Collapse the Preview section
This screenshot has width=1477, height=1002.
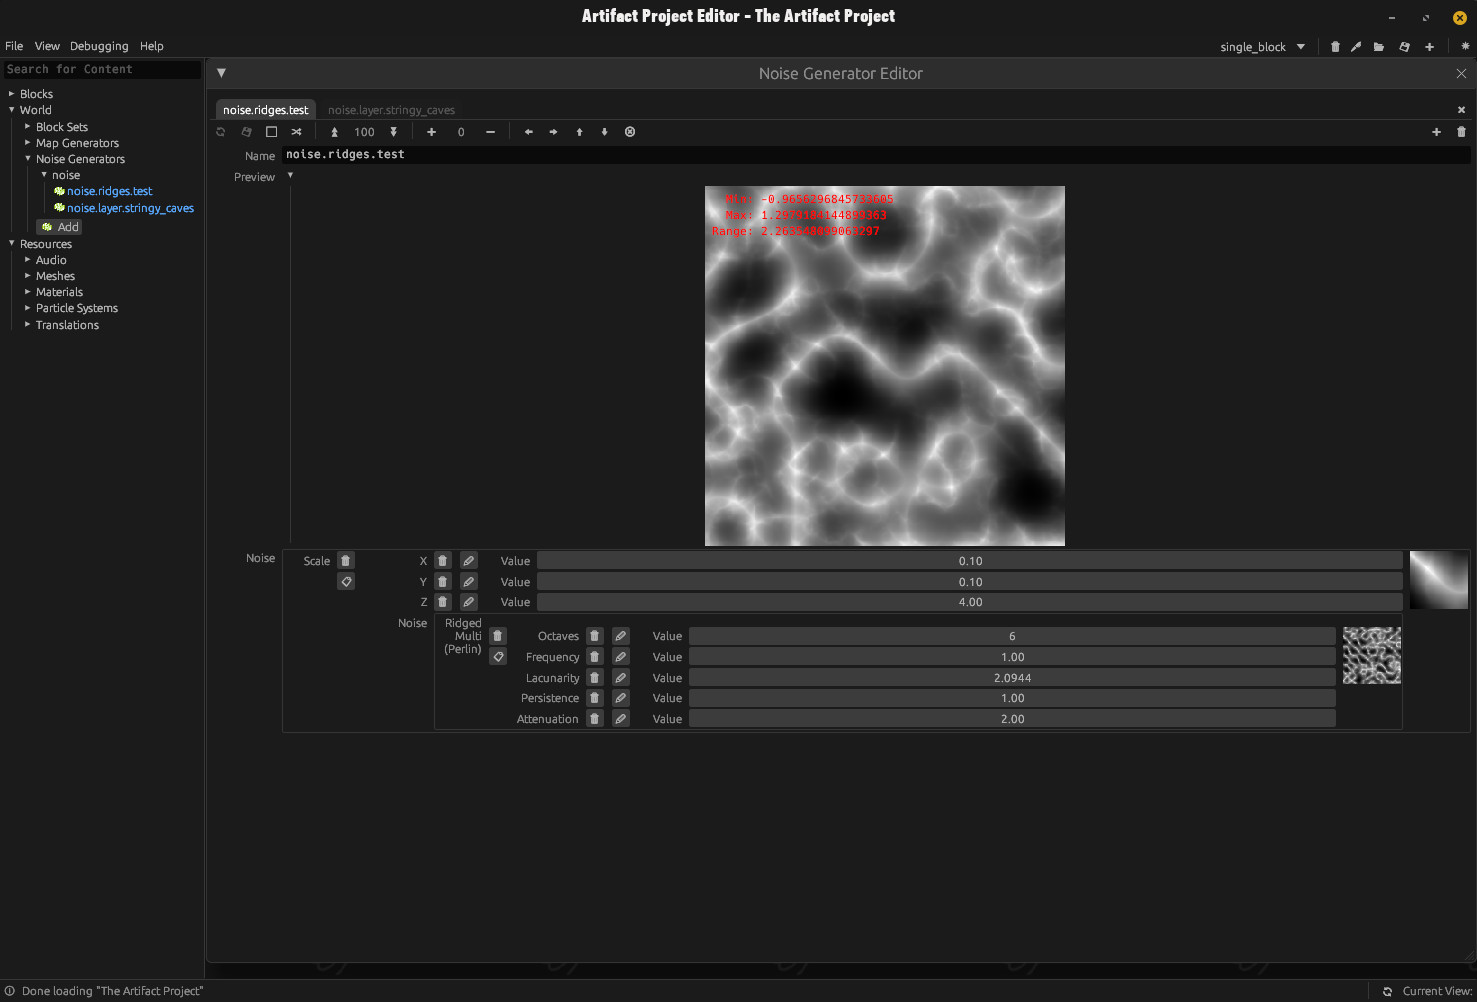(x=291, y=176)
